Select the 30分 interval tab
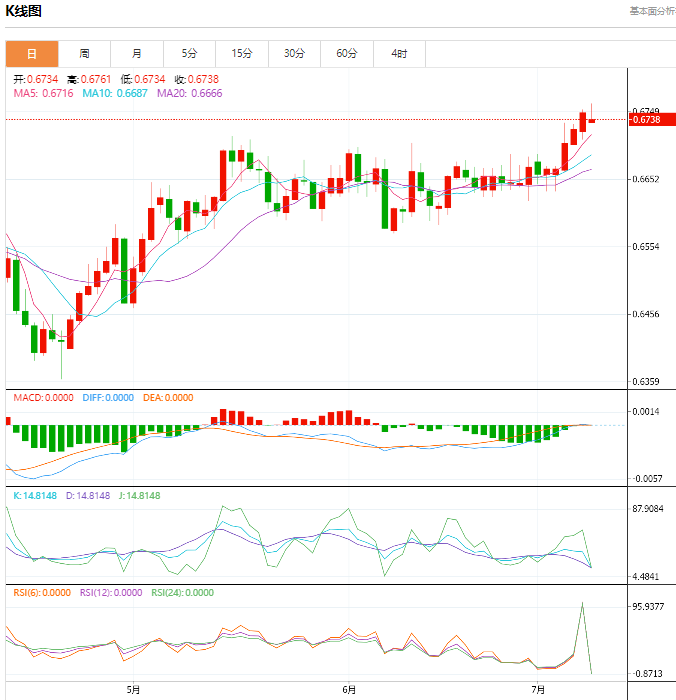This screenshot has width=676, height=700. [294, 54]
